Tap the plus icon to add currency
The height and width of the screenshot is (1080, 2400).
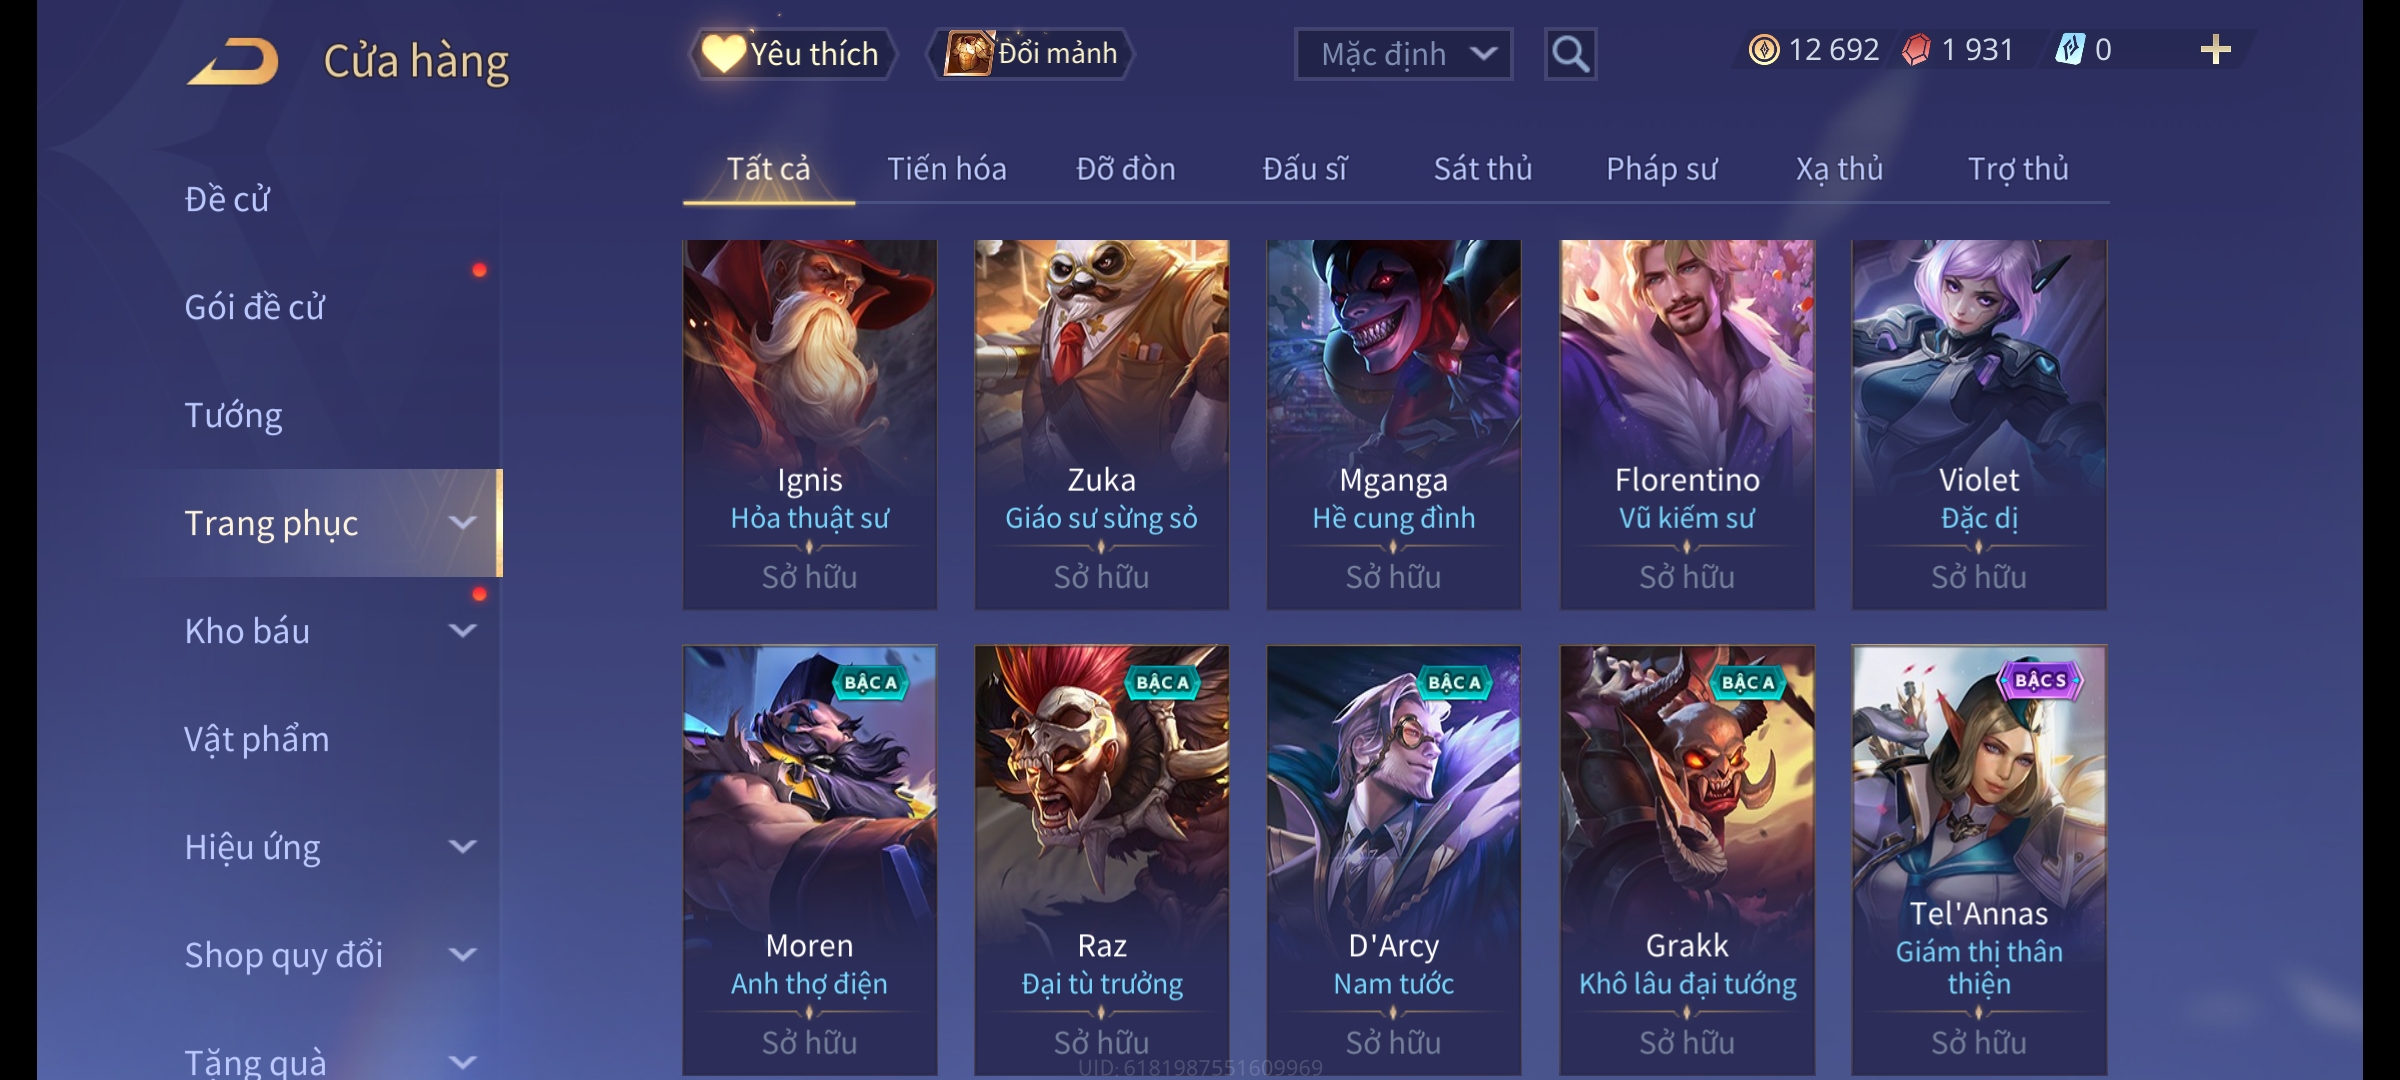2216,50
